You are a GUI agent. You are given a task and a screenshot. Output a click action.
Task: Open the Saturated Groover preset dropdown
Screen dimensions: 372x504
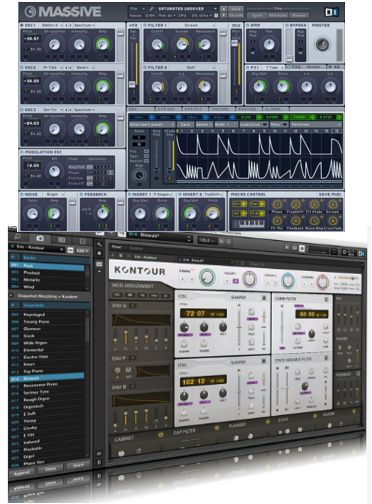pos(187,9)
